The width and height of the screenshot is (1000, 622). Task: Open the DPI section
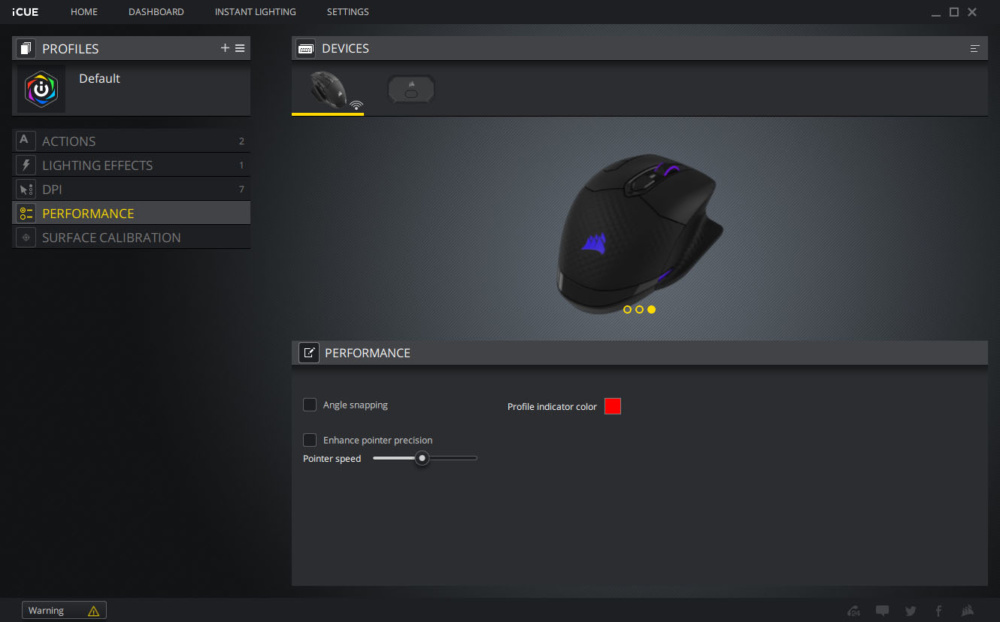pyautogui.click(x=131, y=189)
